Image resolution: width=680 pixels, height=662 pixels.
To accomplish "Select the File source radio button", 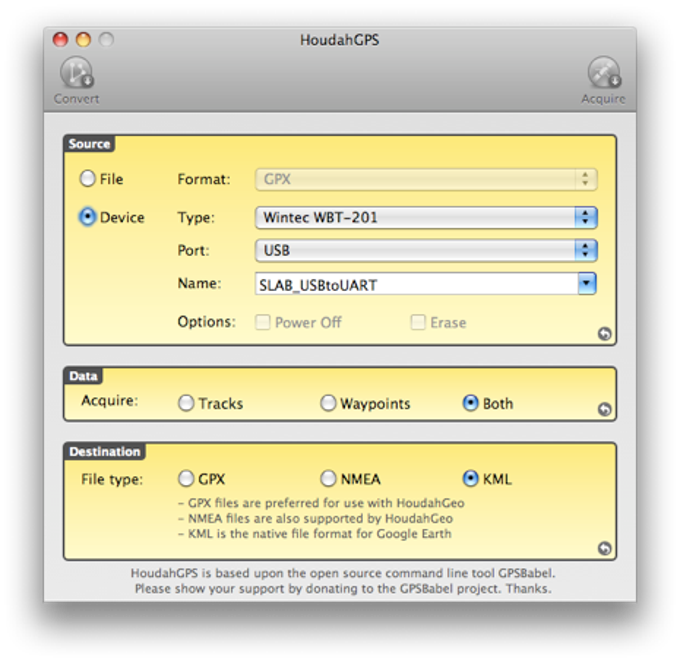I will click(87, 179).
